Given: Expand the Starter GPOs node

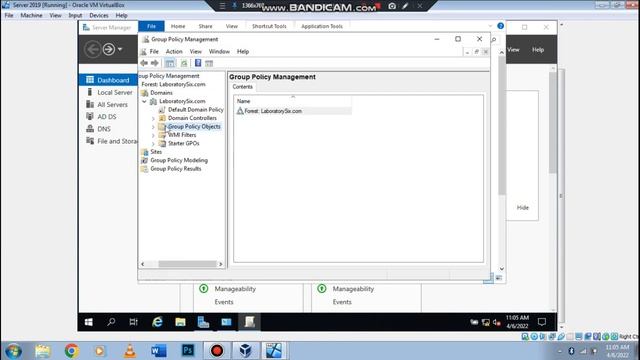Looking at the screenshot, I should click(x=153, y=144).
